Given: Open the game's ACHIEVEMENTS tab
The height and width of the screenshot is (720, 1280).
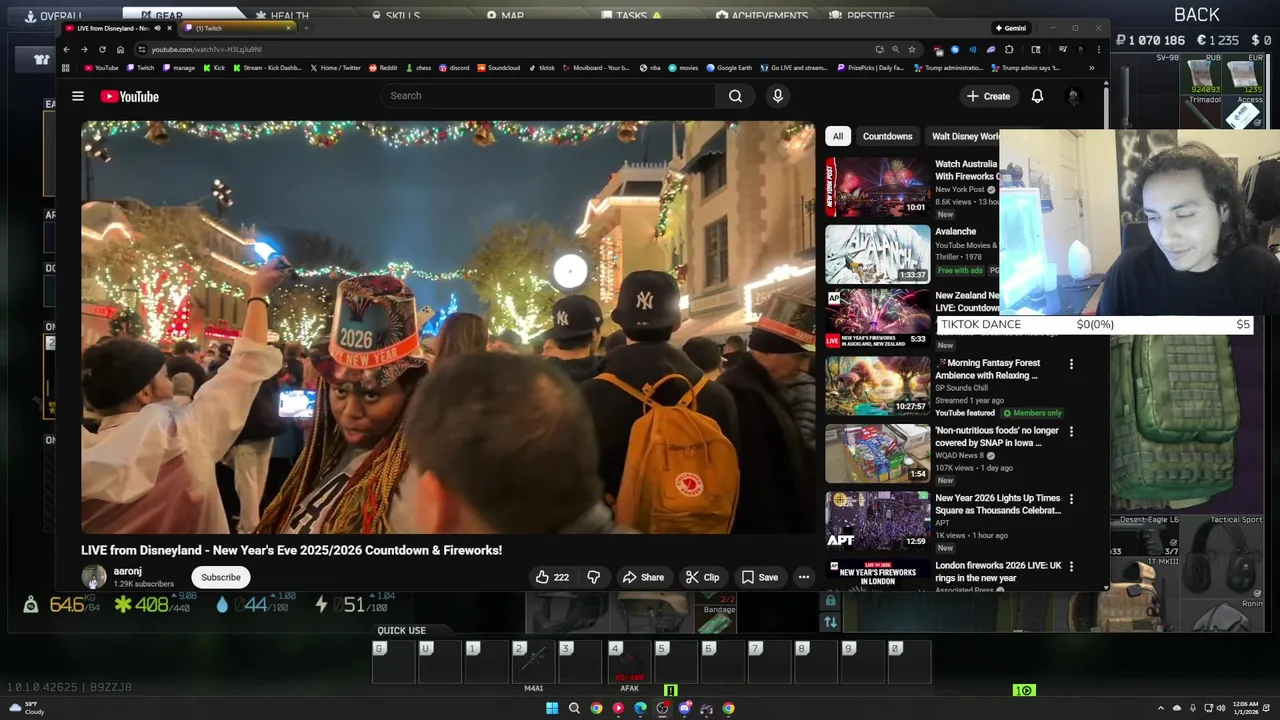Looking at the screenshot, I should tap(762, 16).
